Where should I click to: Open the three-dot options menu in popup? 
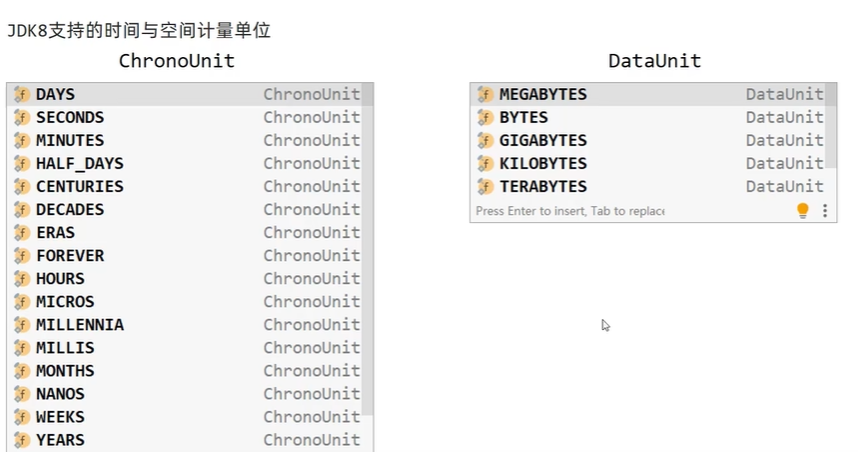(x=825, y=211)
